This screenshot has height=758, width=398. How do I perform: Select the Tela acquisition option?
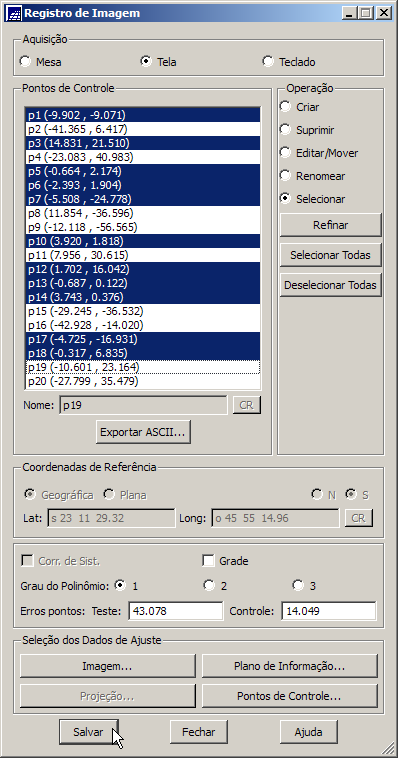(146, 62)
